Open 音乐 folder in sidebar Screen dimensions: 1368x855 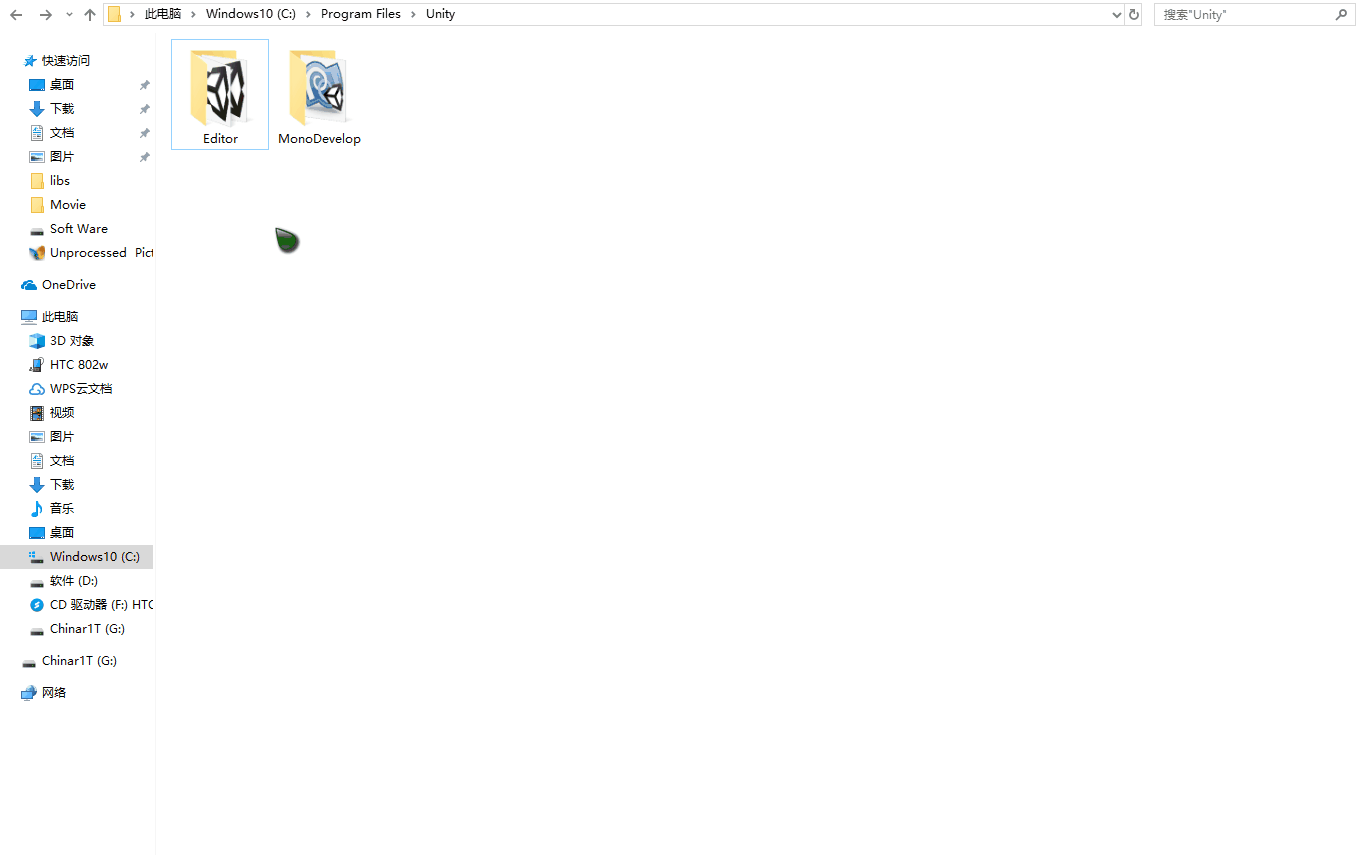pos(62,509)
